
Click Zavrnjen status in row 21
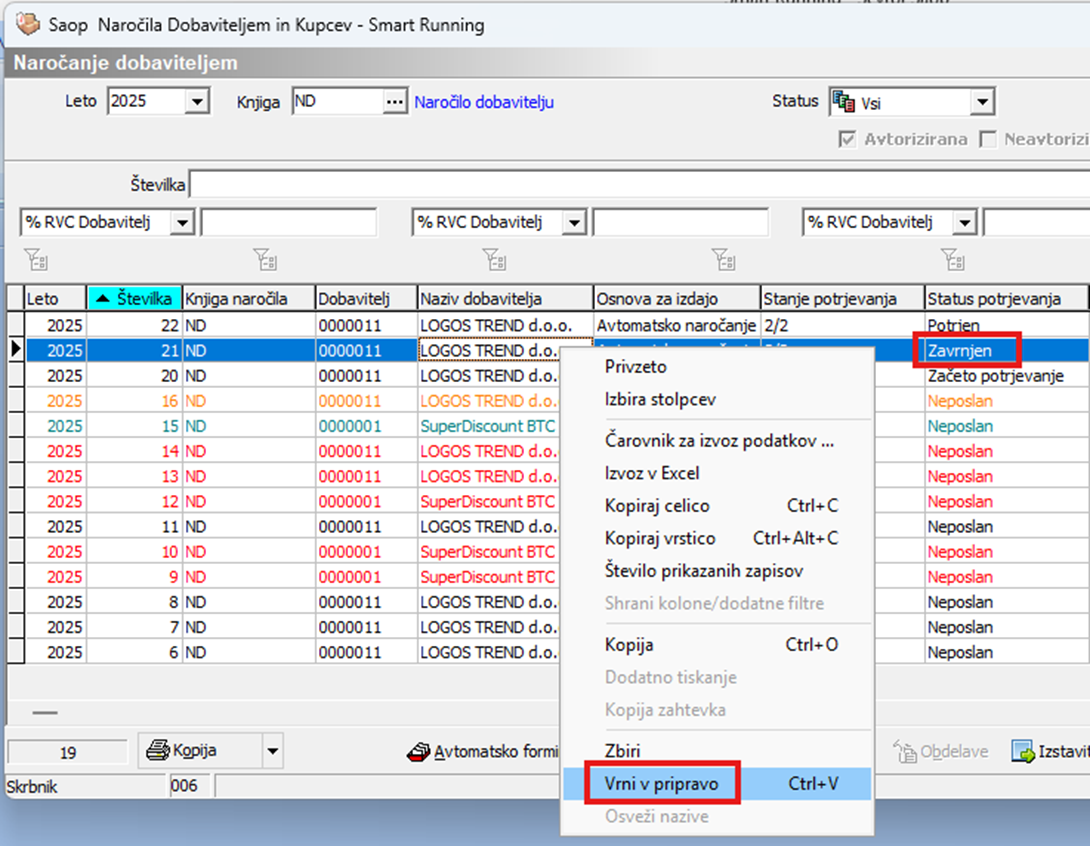959,351
